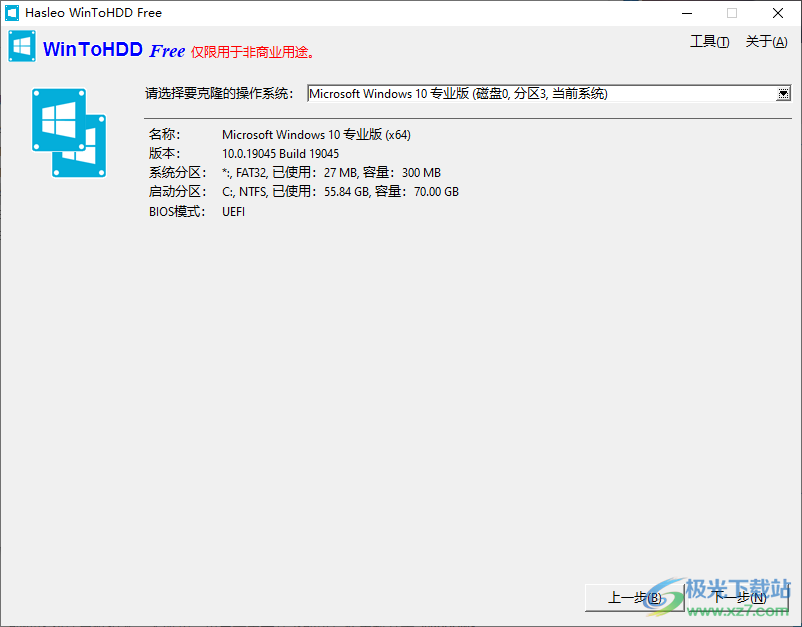Click the title bar application icon

click(12, 13)
